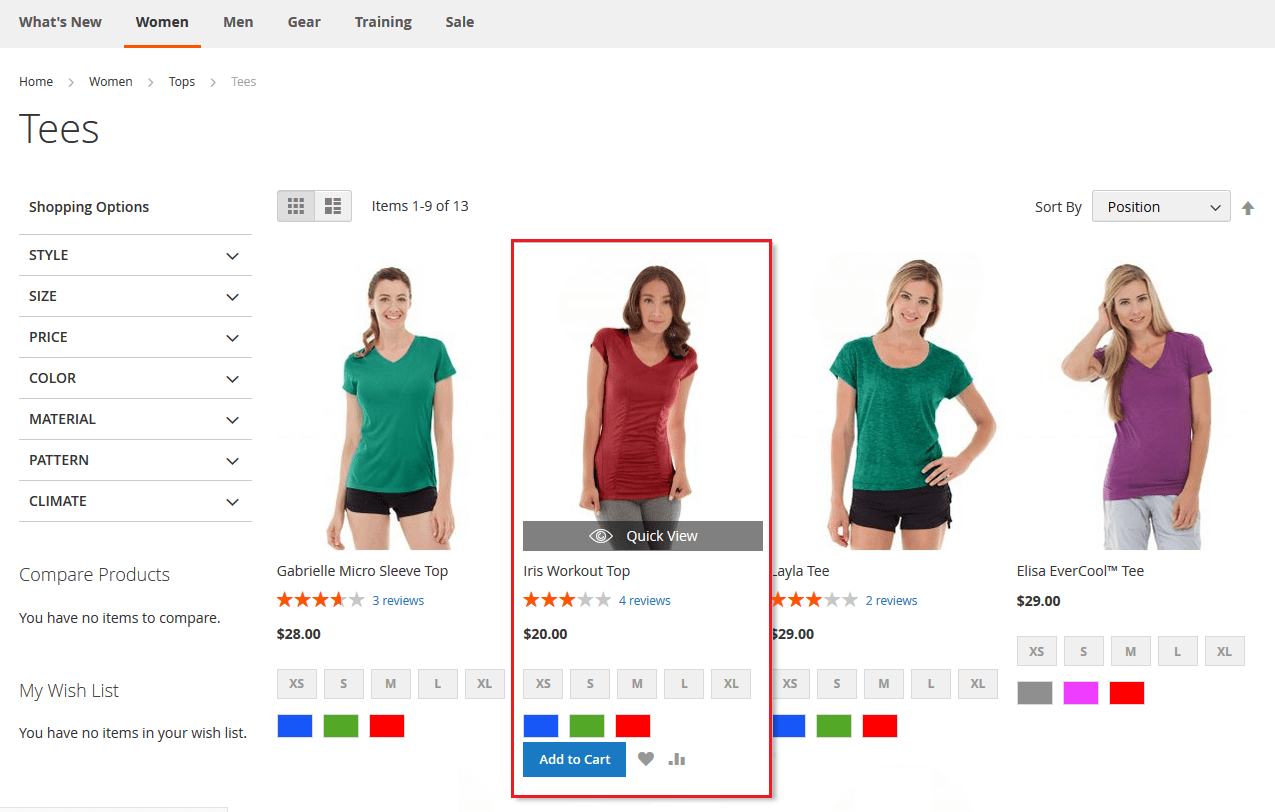Go to Home breadcrumb

tap(36, 82)
